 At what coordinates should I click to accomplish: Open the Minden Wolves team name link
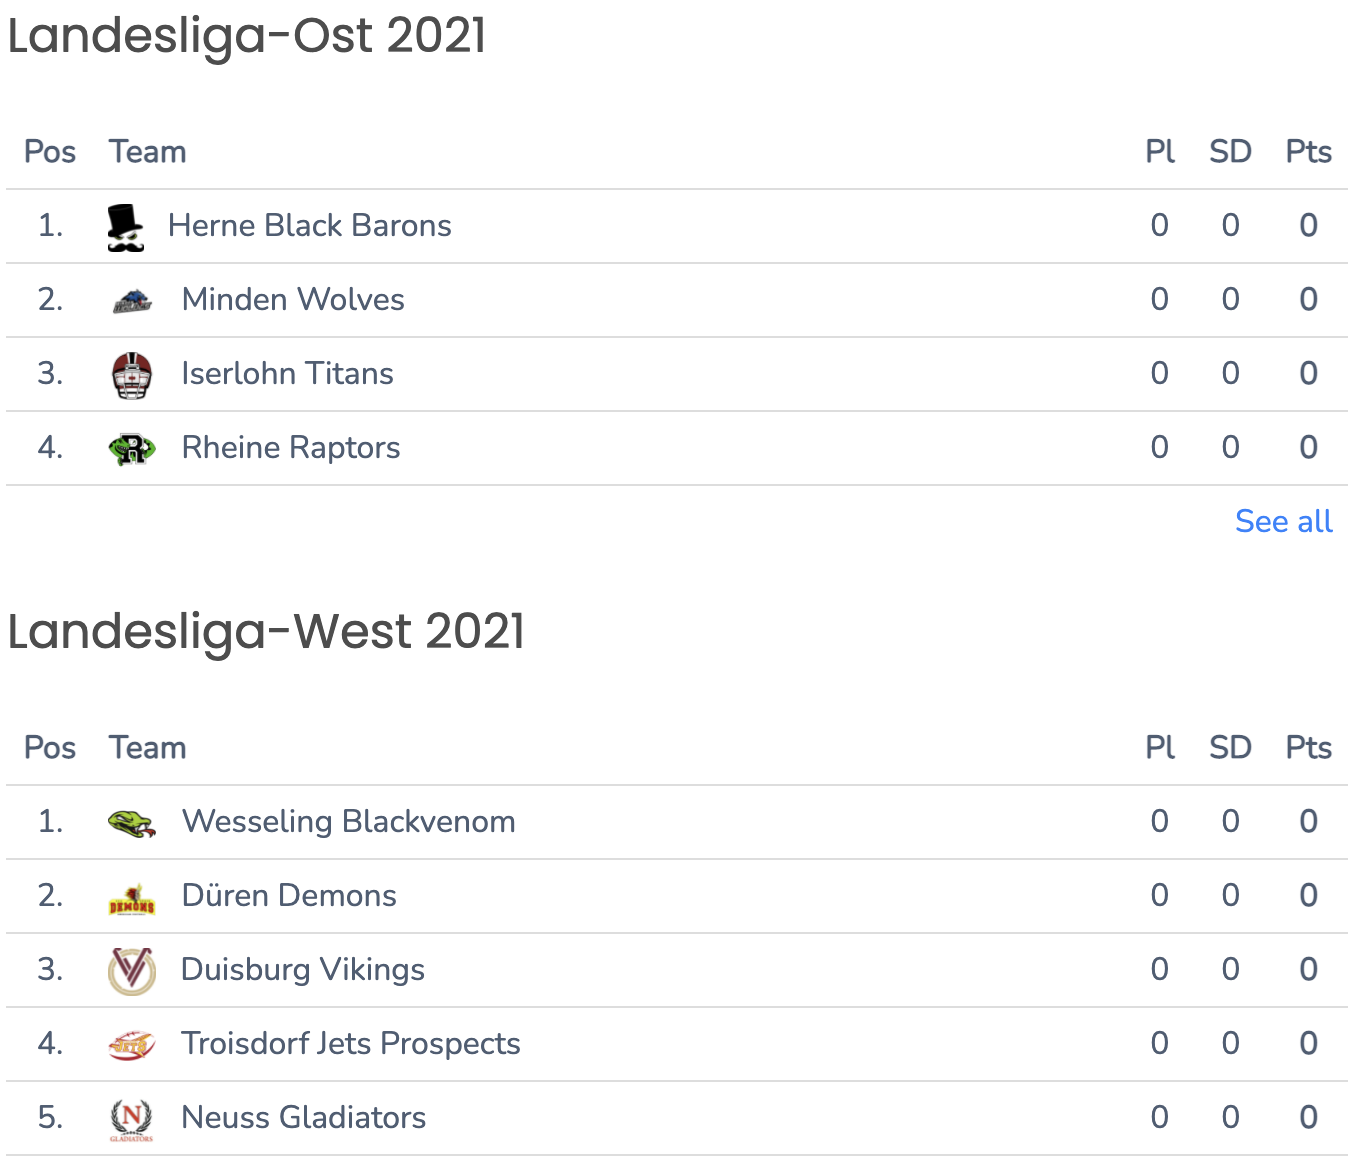coord(293,299)
